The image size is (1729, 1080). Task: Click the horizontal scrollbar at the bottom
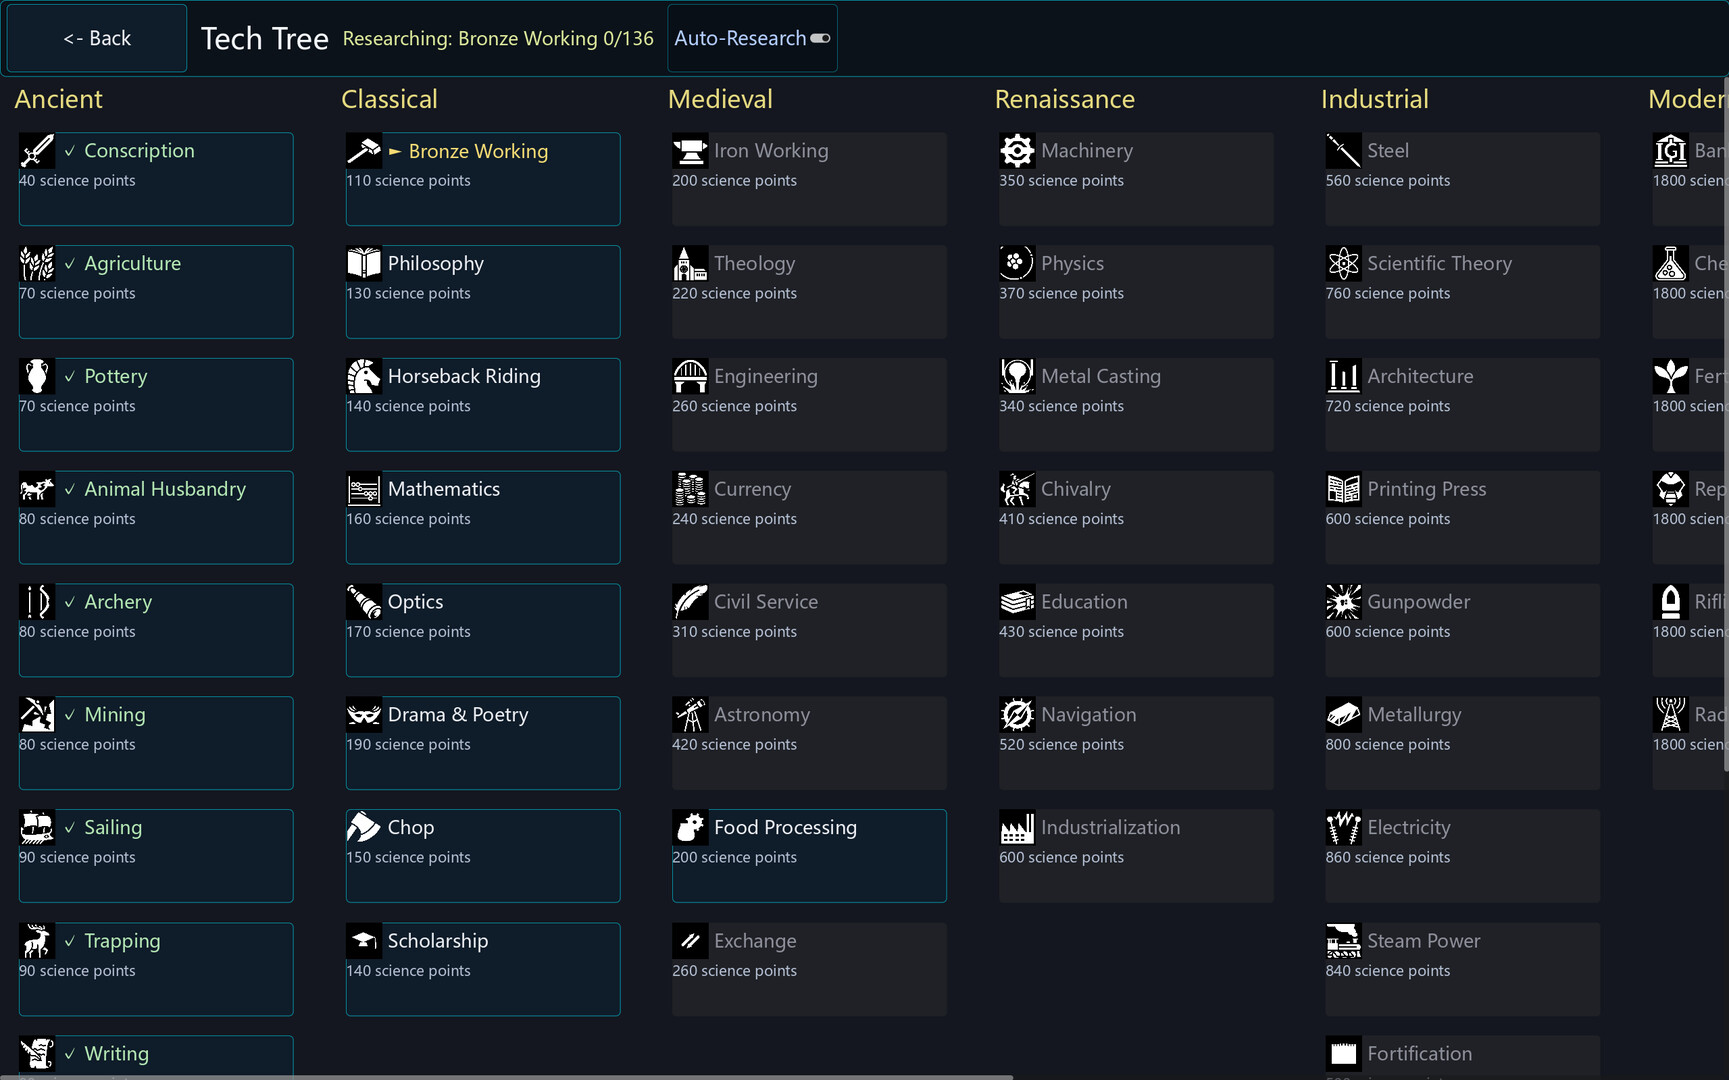point(507,1077)
